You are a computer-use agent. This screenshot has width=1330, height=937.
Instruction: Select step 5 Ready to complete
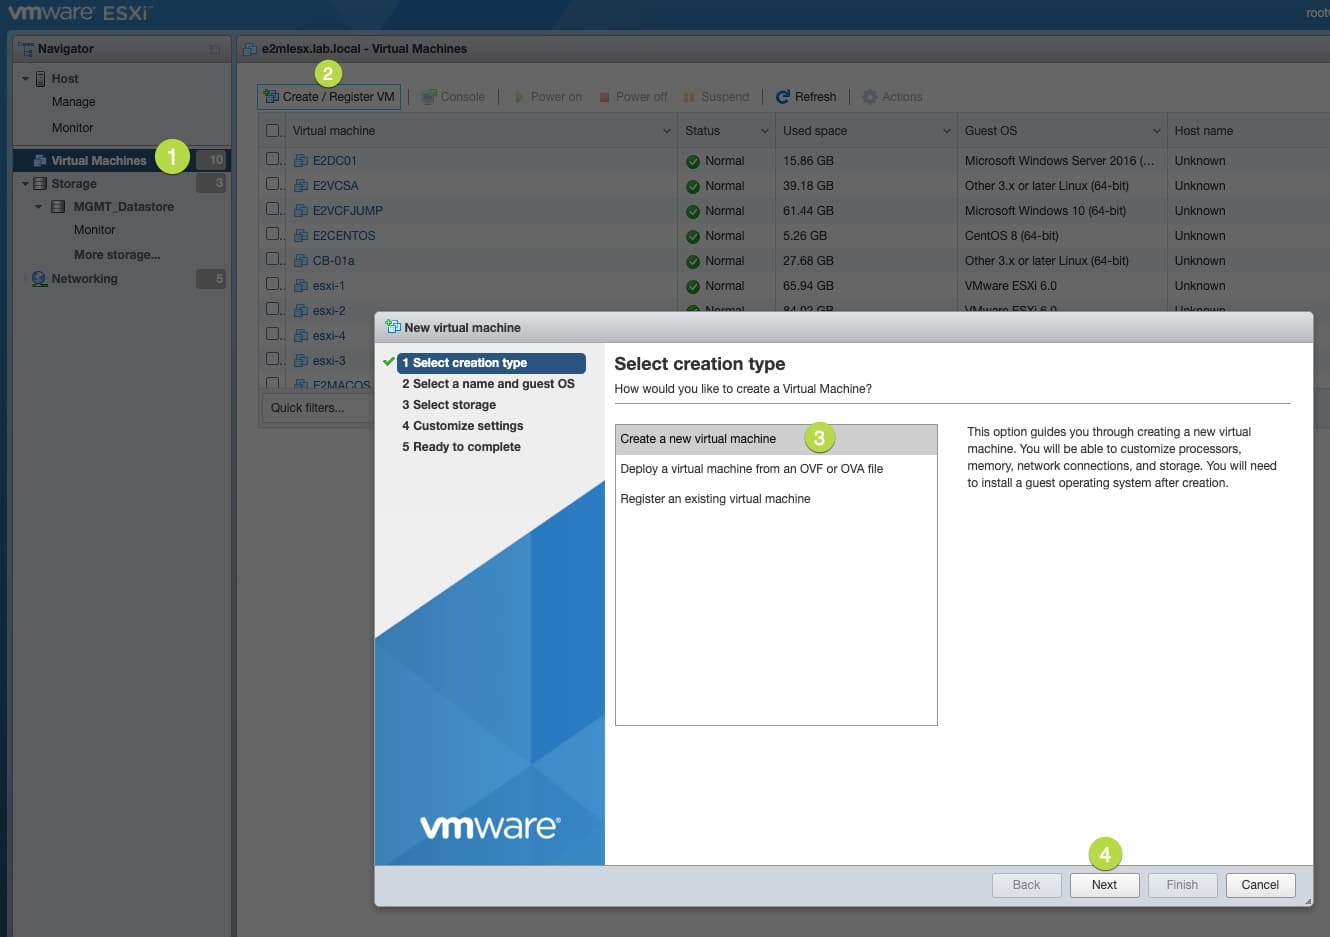pos(461,447)
